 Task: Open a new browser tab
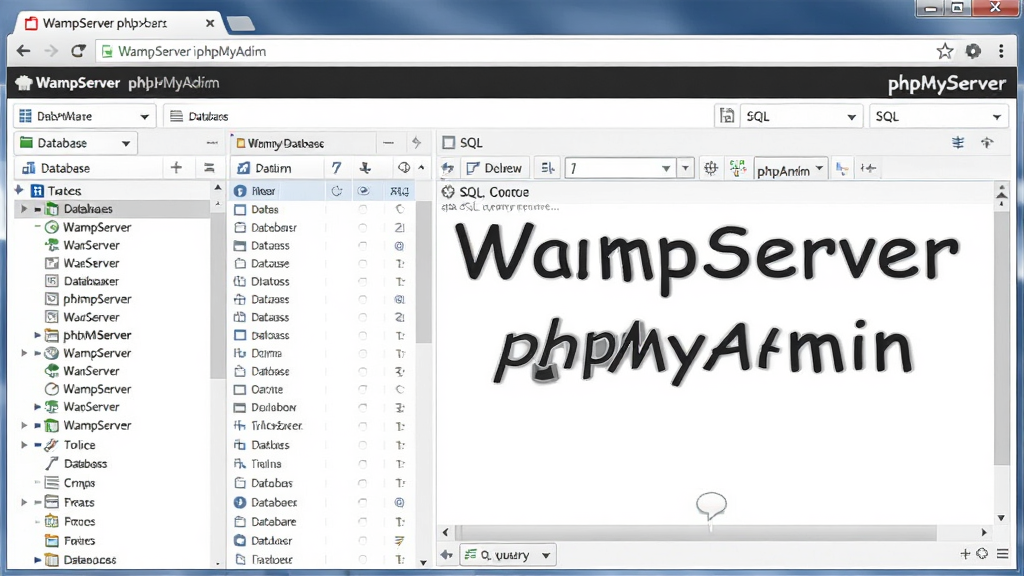[241, 24]
